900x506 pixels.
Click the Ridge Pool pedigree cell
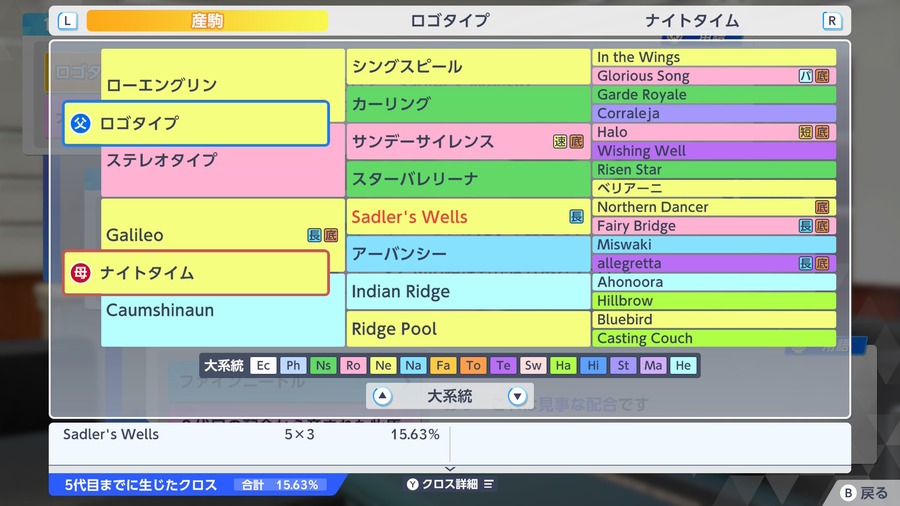point(468,329)
